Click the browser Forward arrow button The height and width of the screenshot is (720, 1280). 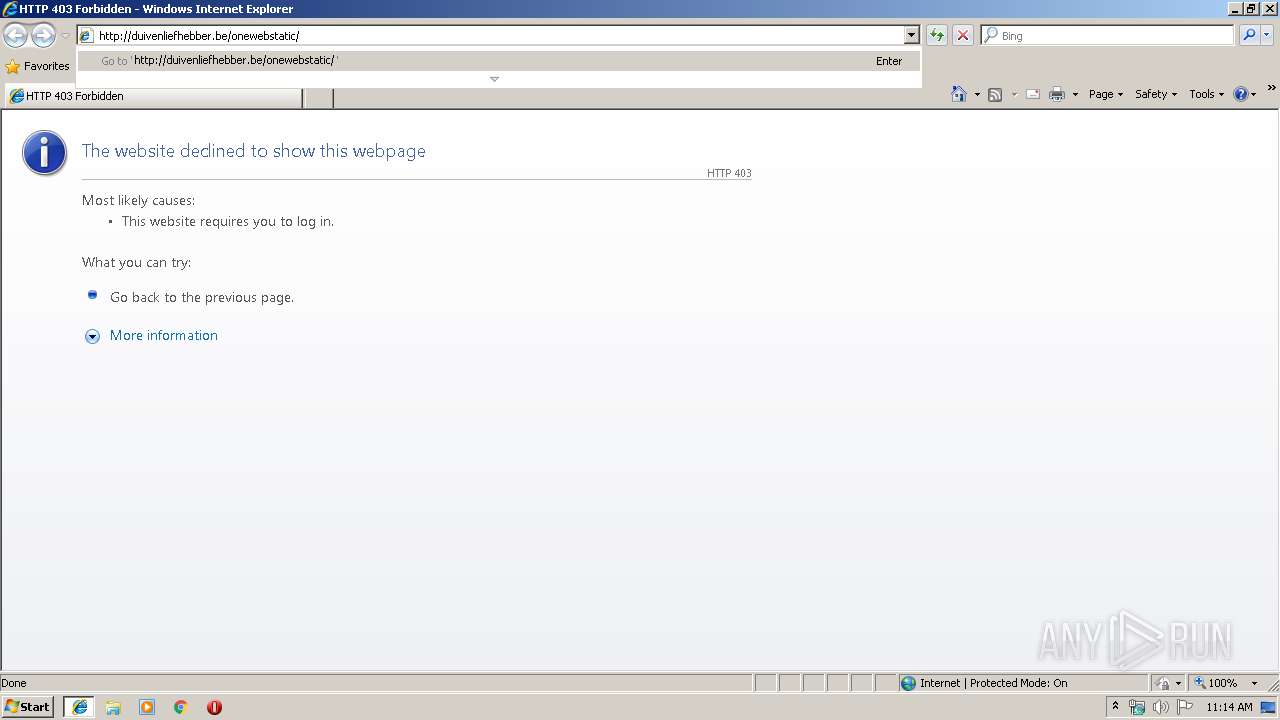click(x=43, y=36)
